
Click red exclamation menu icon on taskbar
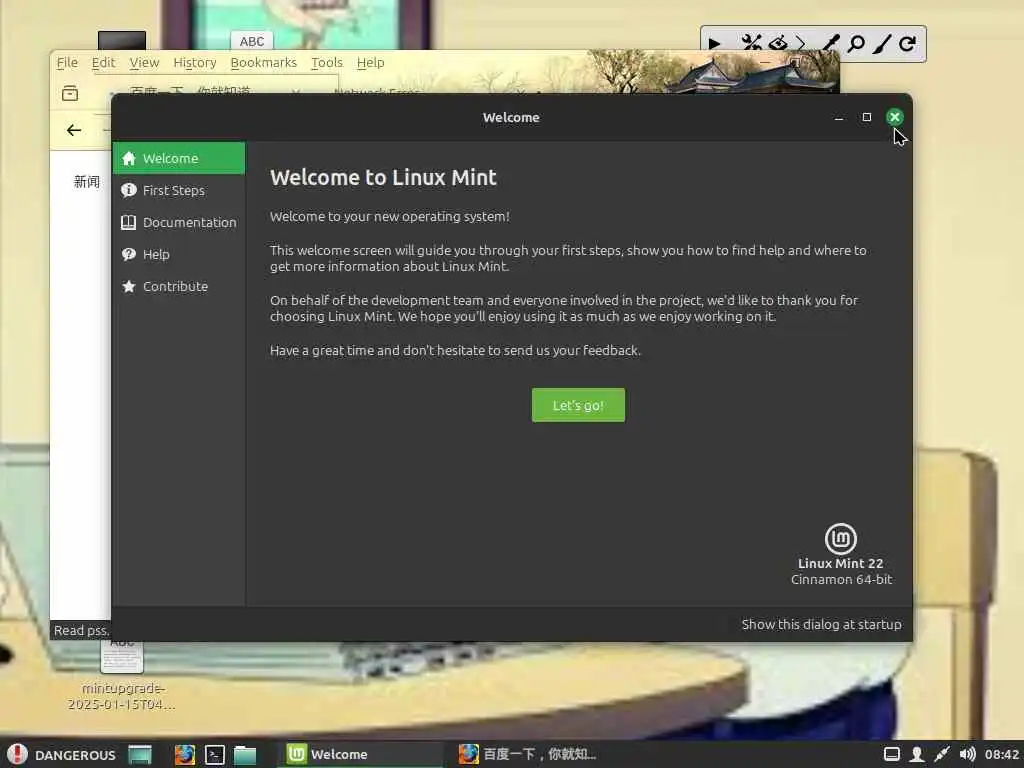pos(17,754)
